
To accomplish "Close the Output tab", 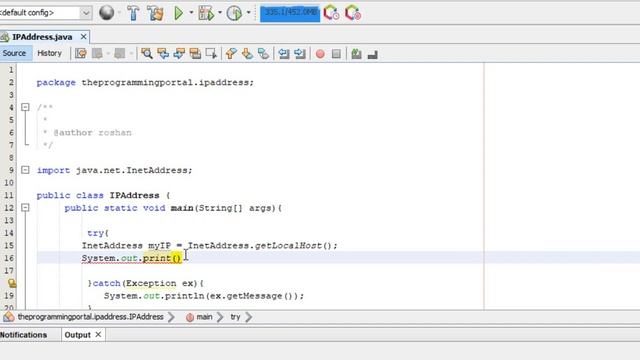I will (98, 335).
